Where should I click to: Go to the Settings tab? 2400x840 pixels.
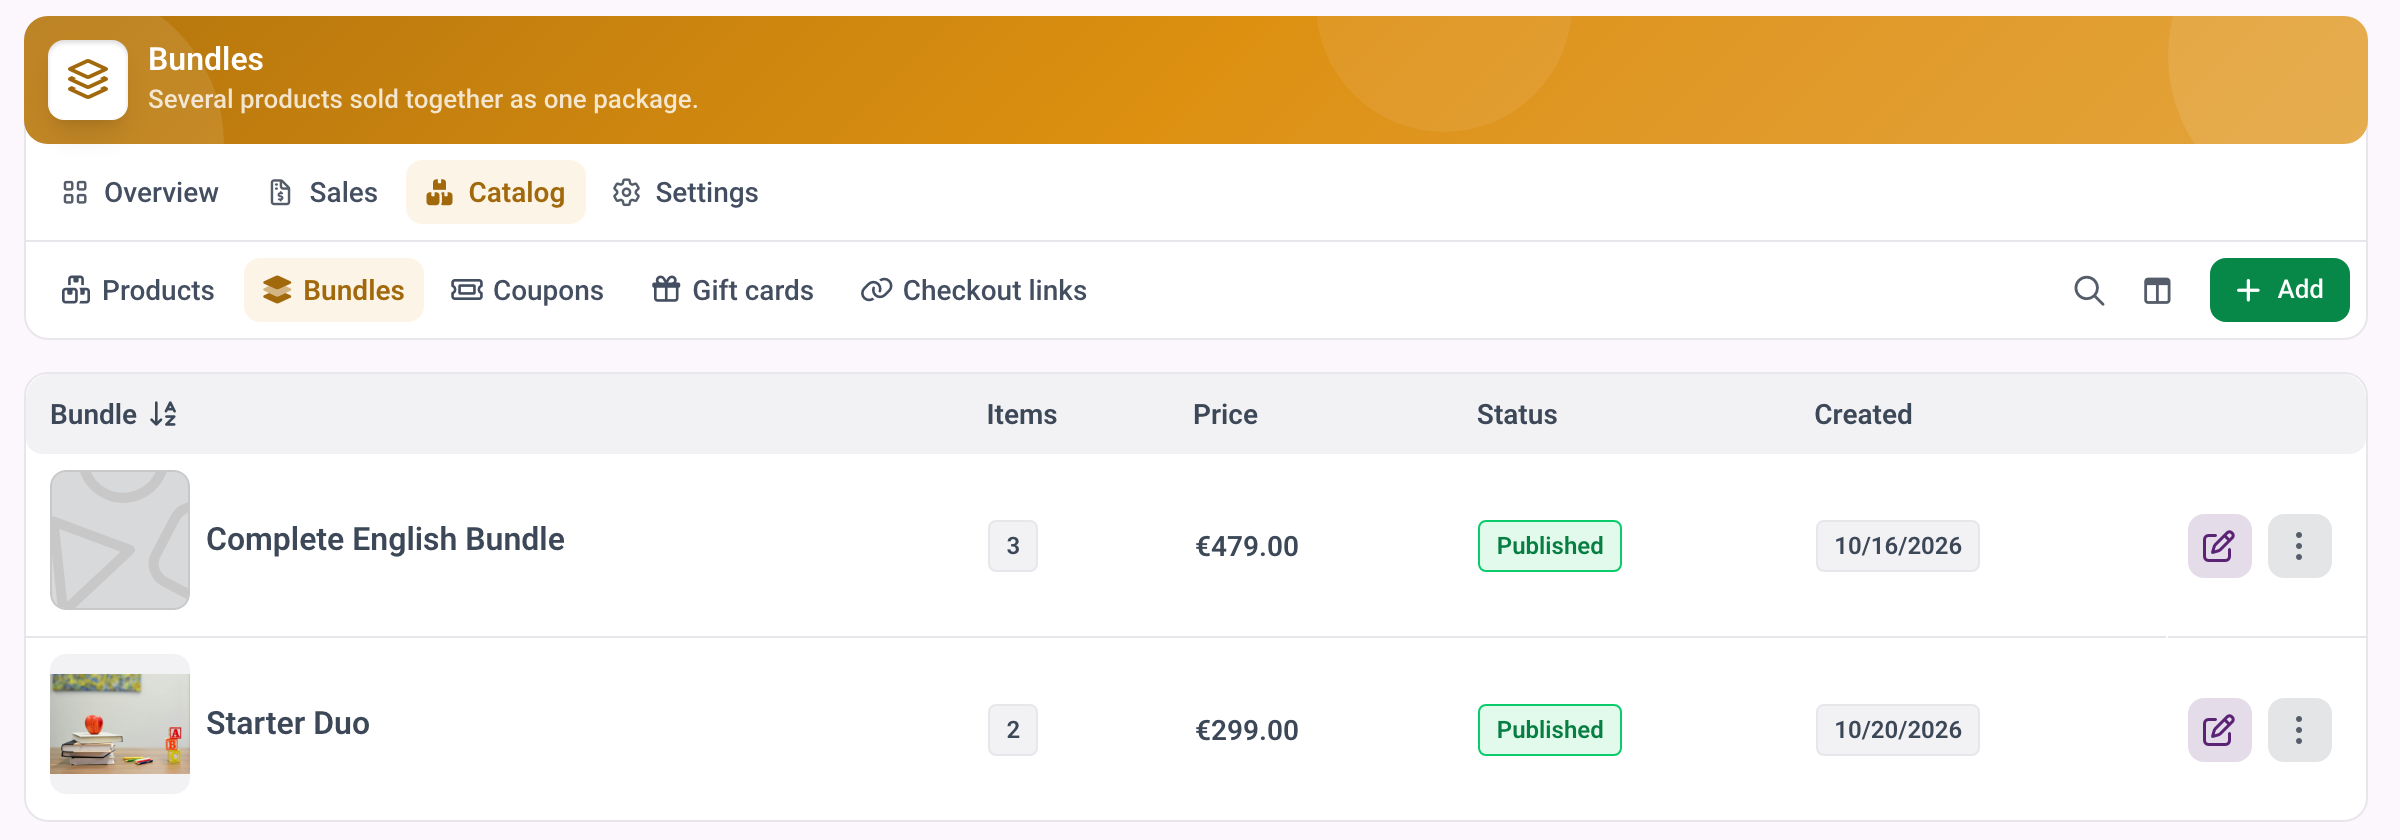686,192
